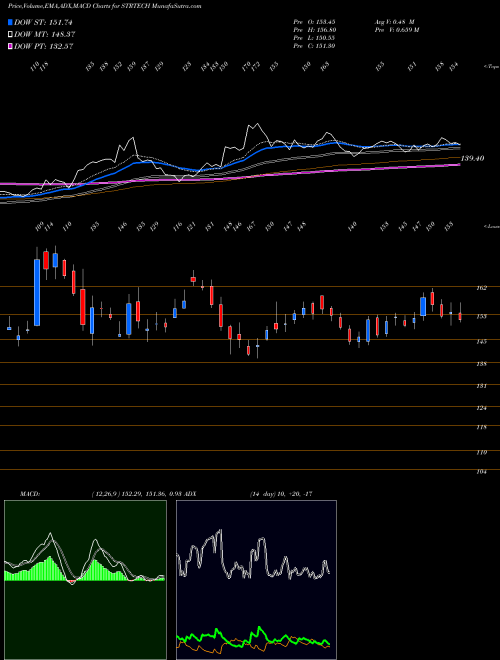Click the white DOW MT legend swatch
The image size is (500, 660).
(x=10, y=35)
